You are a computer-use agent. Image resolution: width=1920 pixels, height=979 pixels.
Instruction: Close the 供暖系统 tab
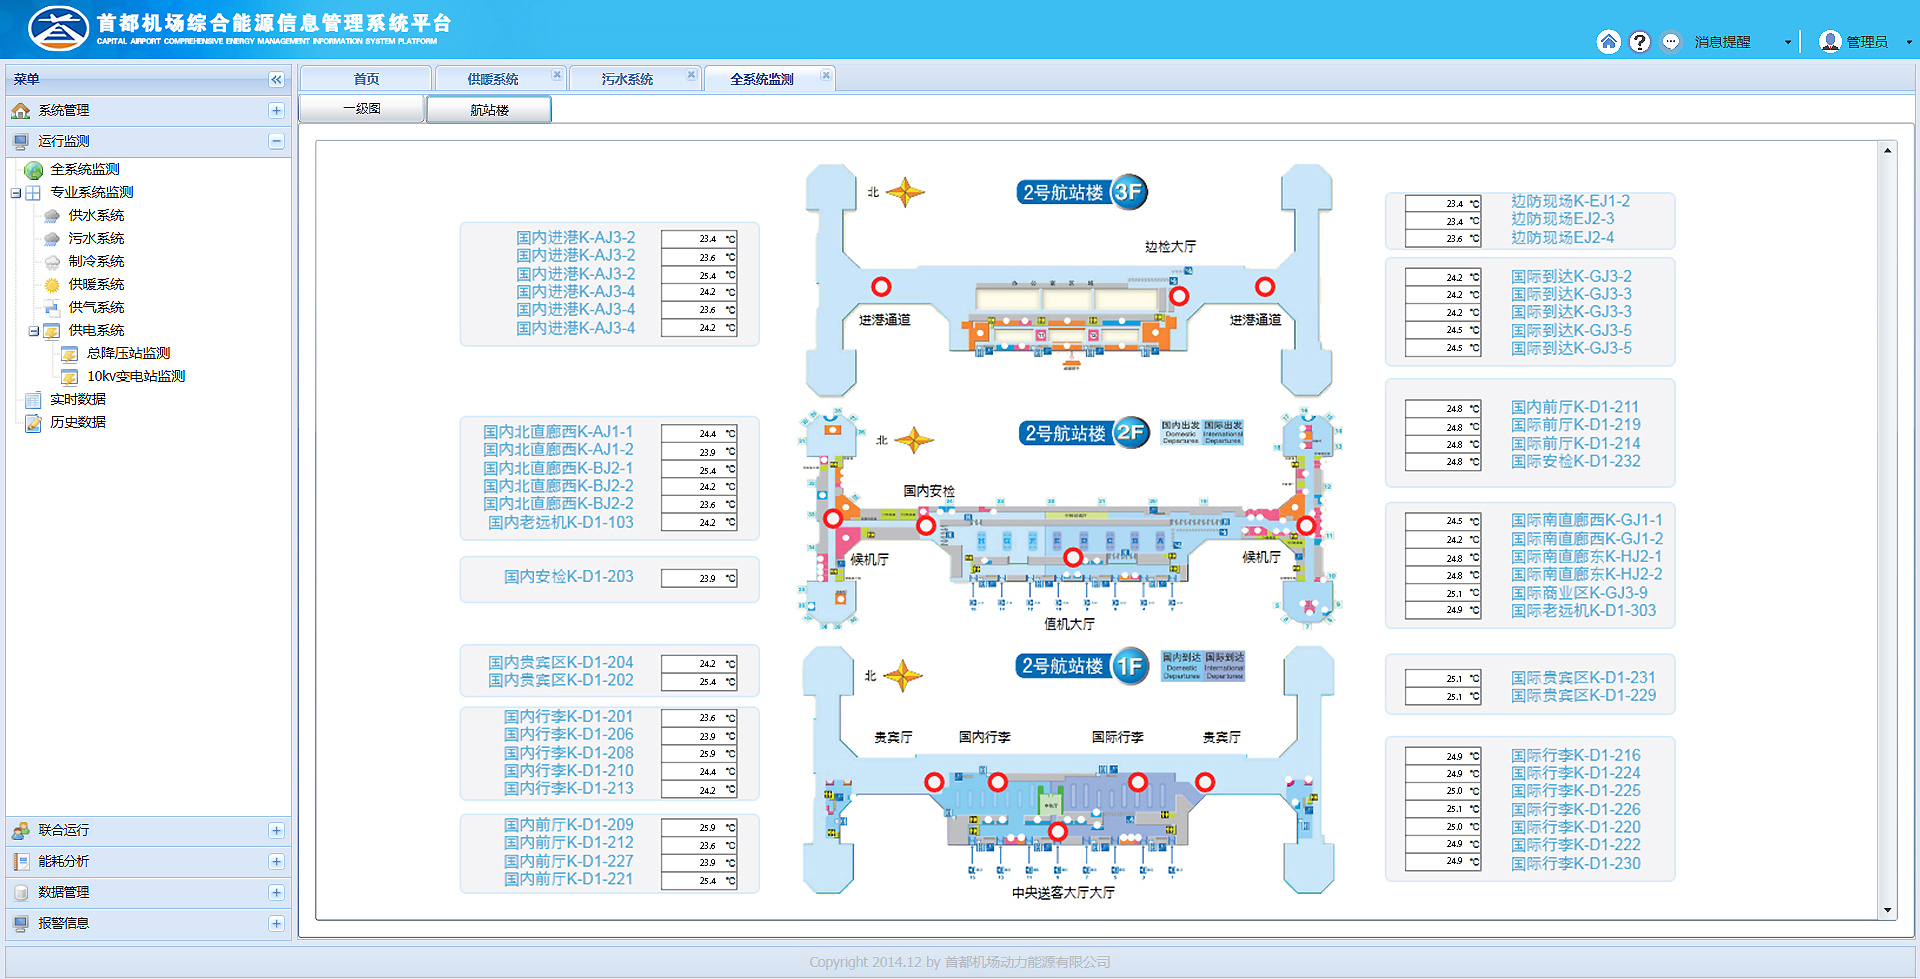[x=557, y=75]
